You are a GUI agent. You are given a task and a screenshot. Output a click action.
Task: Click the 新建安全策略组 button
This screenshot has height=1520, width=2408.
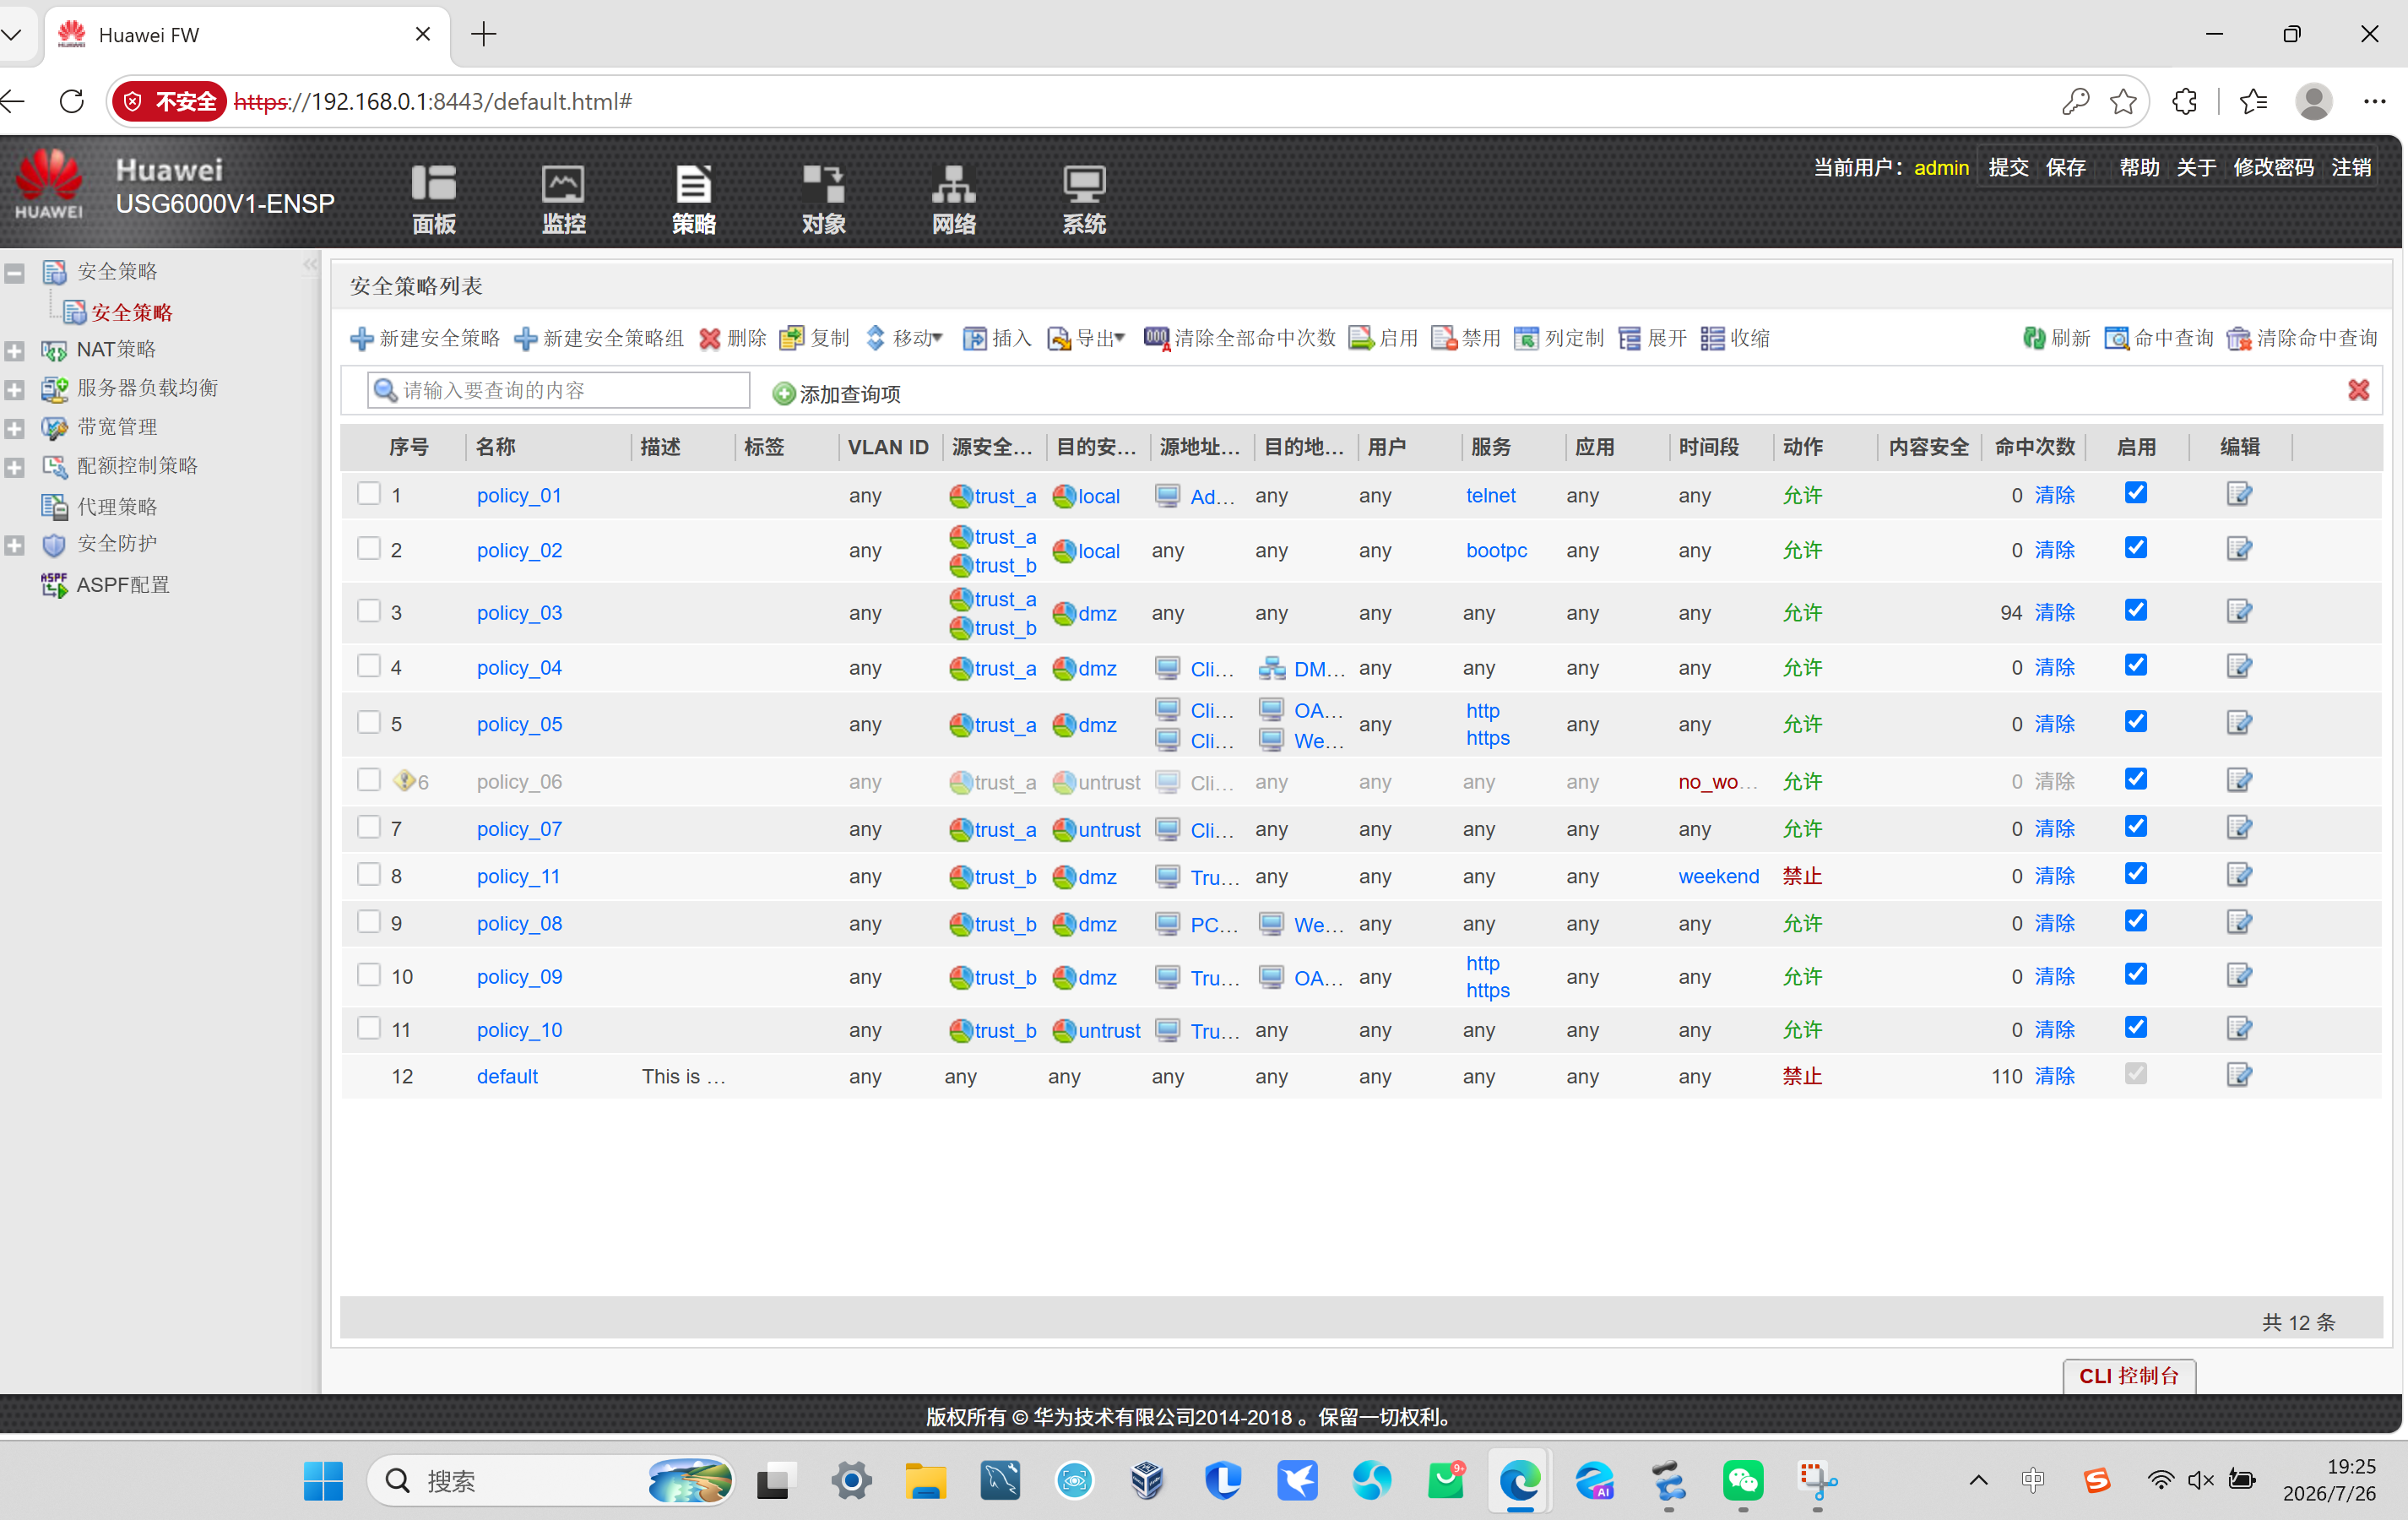598,339
